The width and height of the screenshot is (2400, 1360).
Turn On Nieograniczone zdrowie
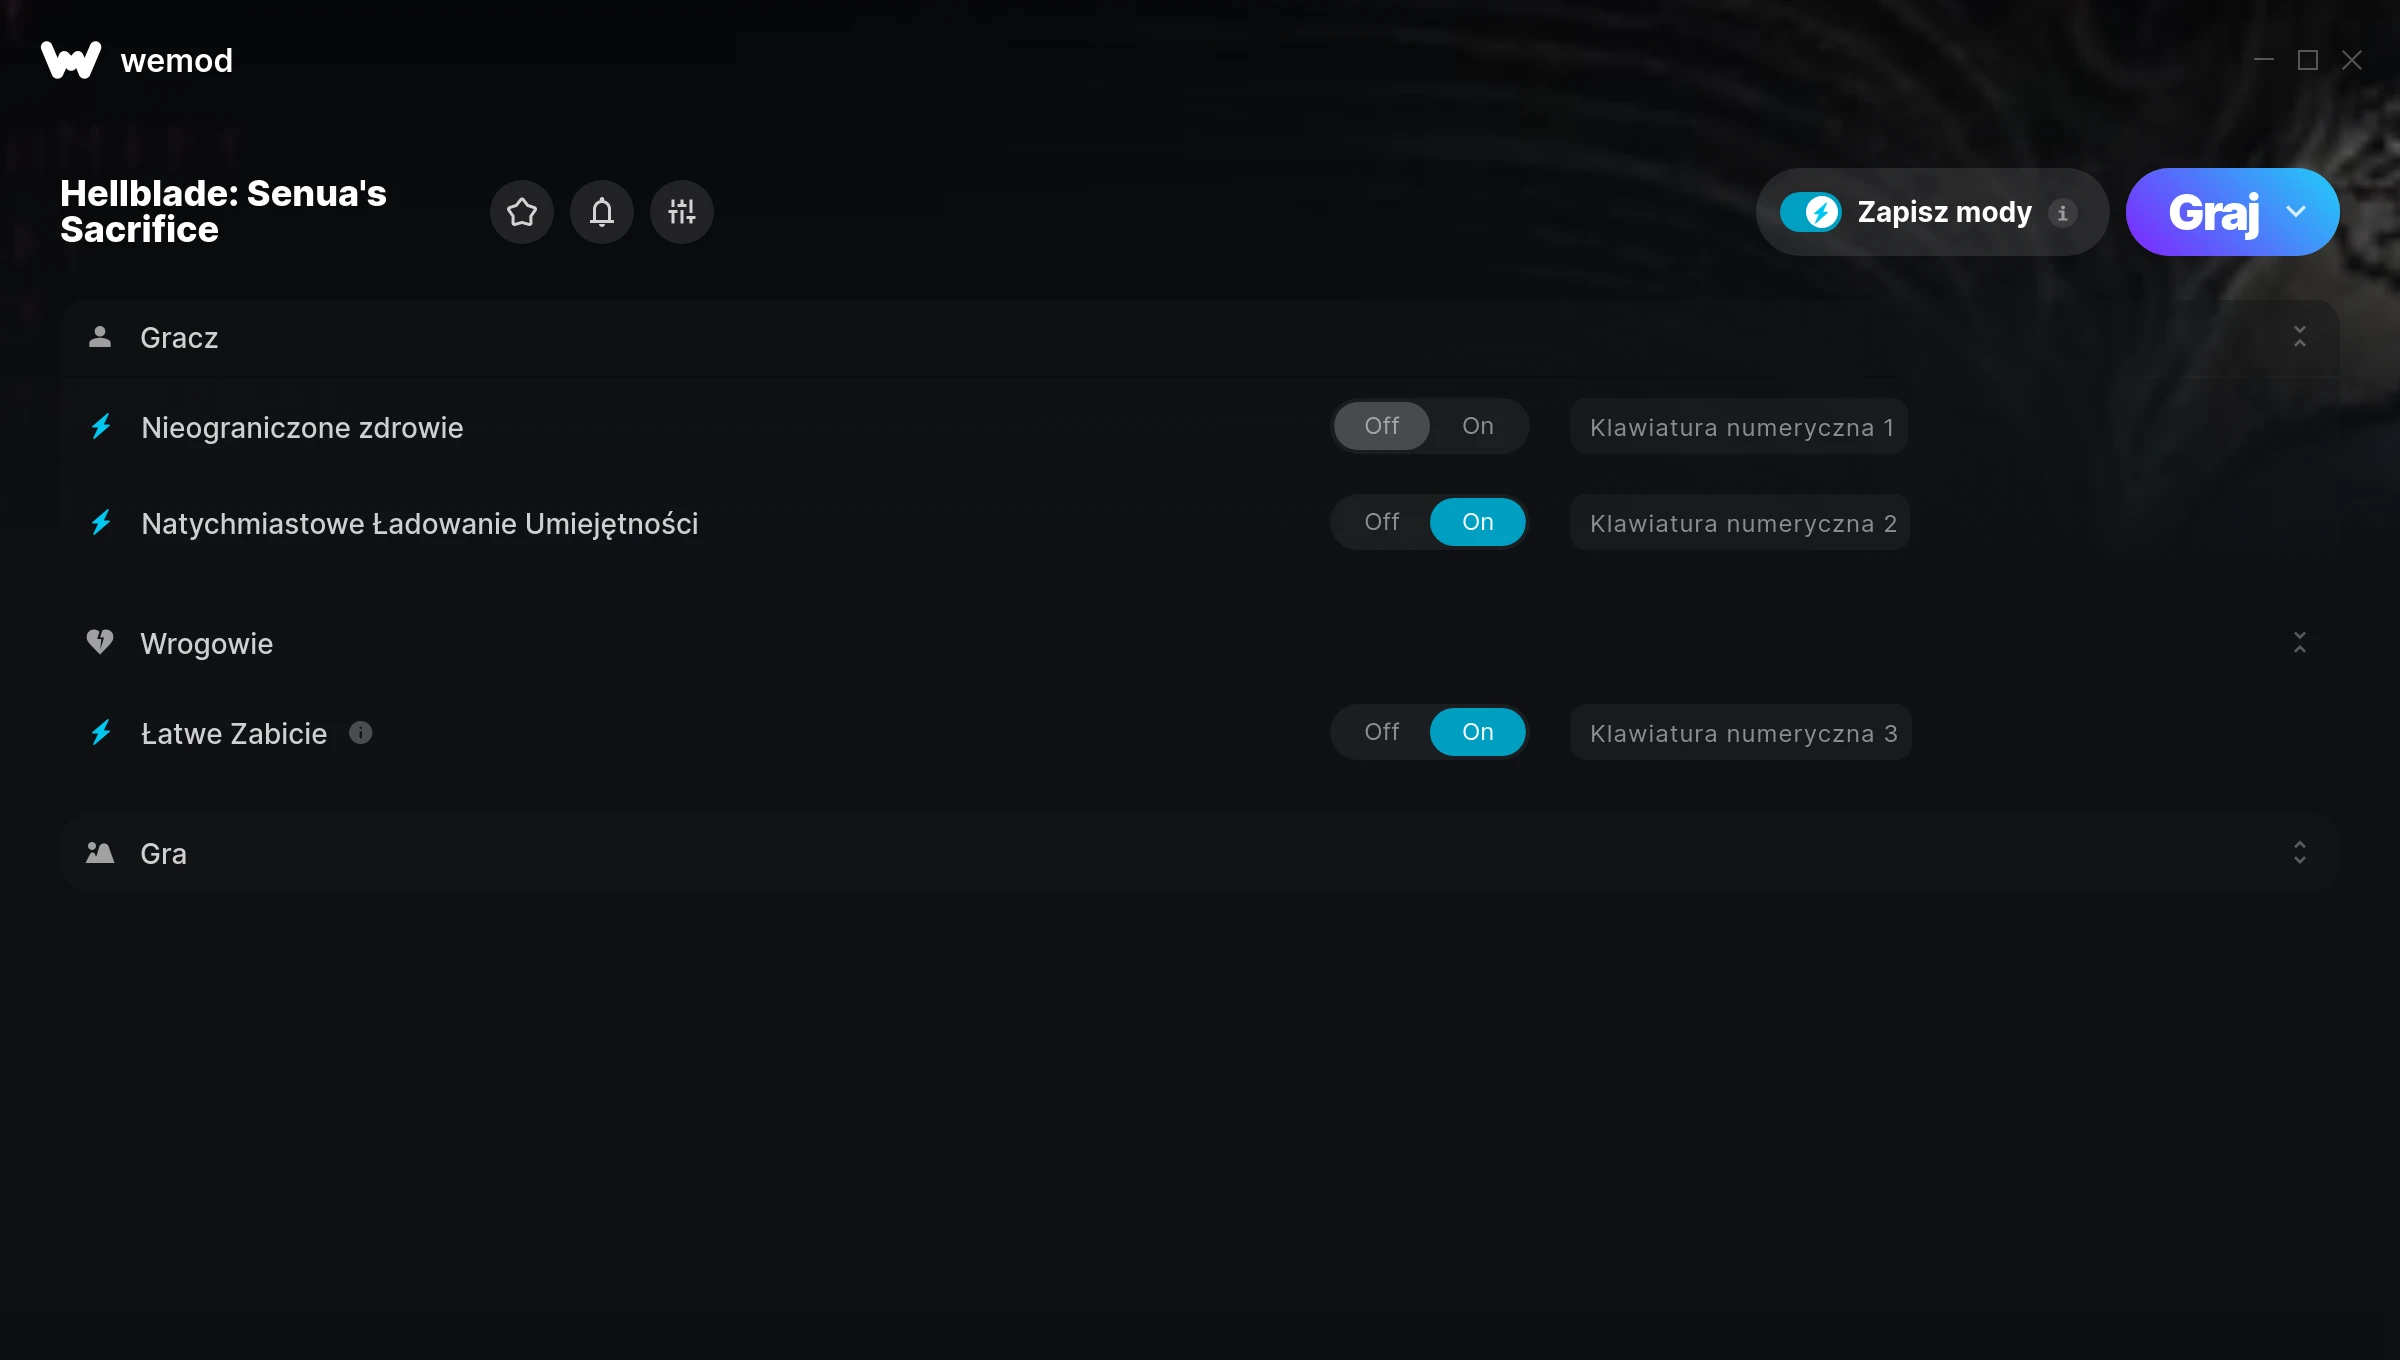pos(1477,426)
